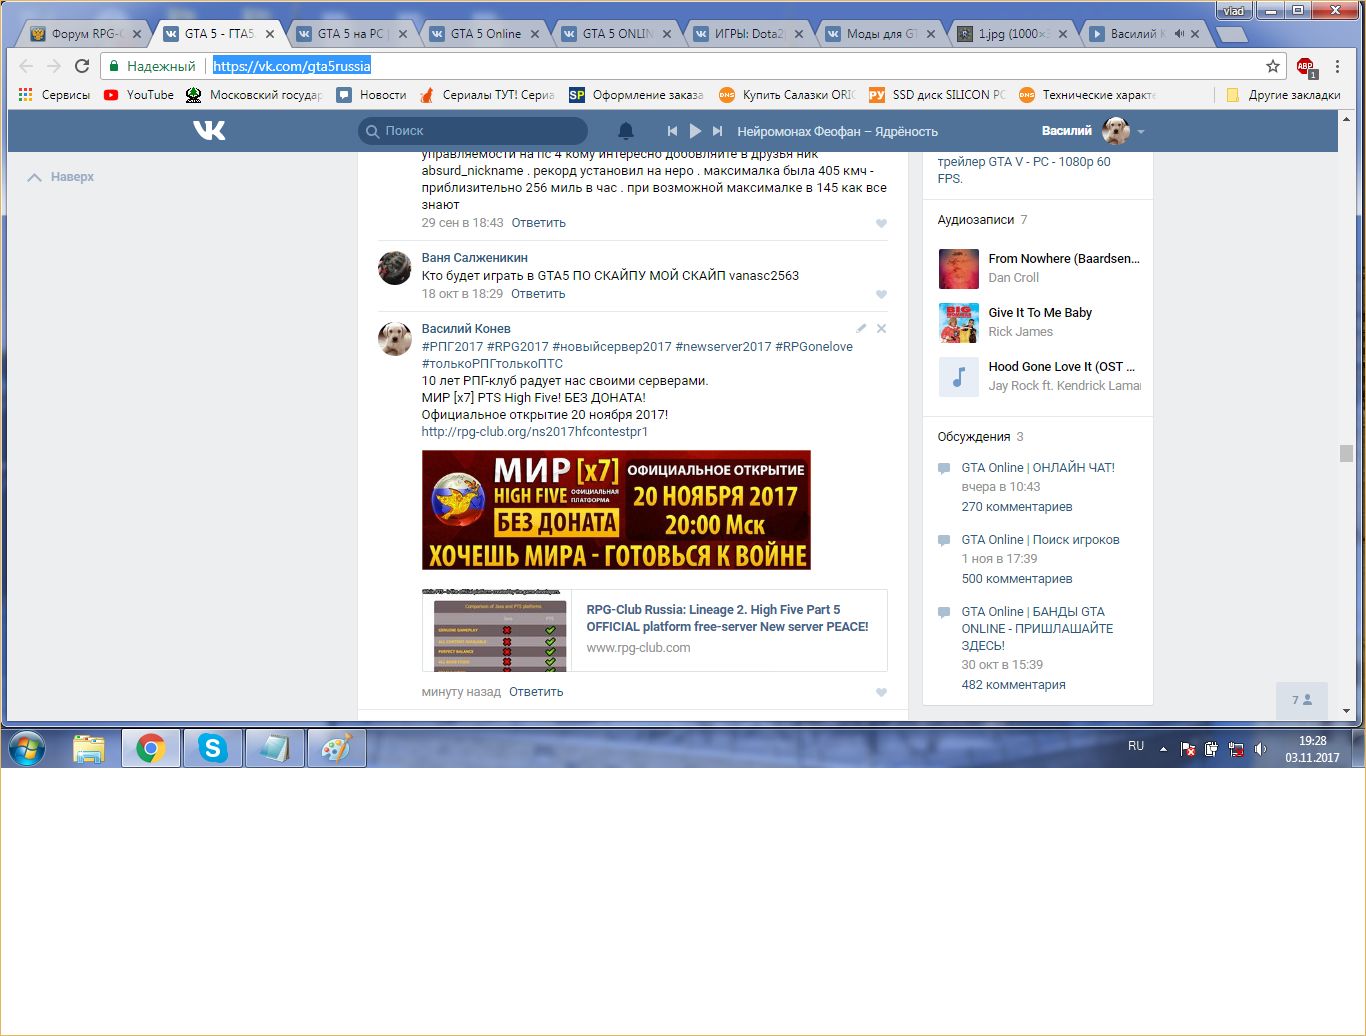Skip to previous track in VK player
The width and height of the screenshot is (1366, 1036).
point(672,131)
